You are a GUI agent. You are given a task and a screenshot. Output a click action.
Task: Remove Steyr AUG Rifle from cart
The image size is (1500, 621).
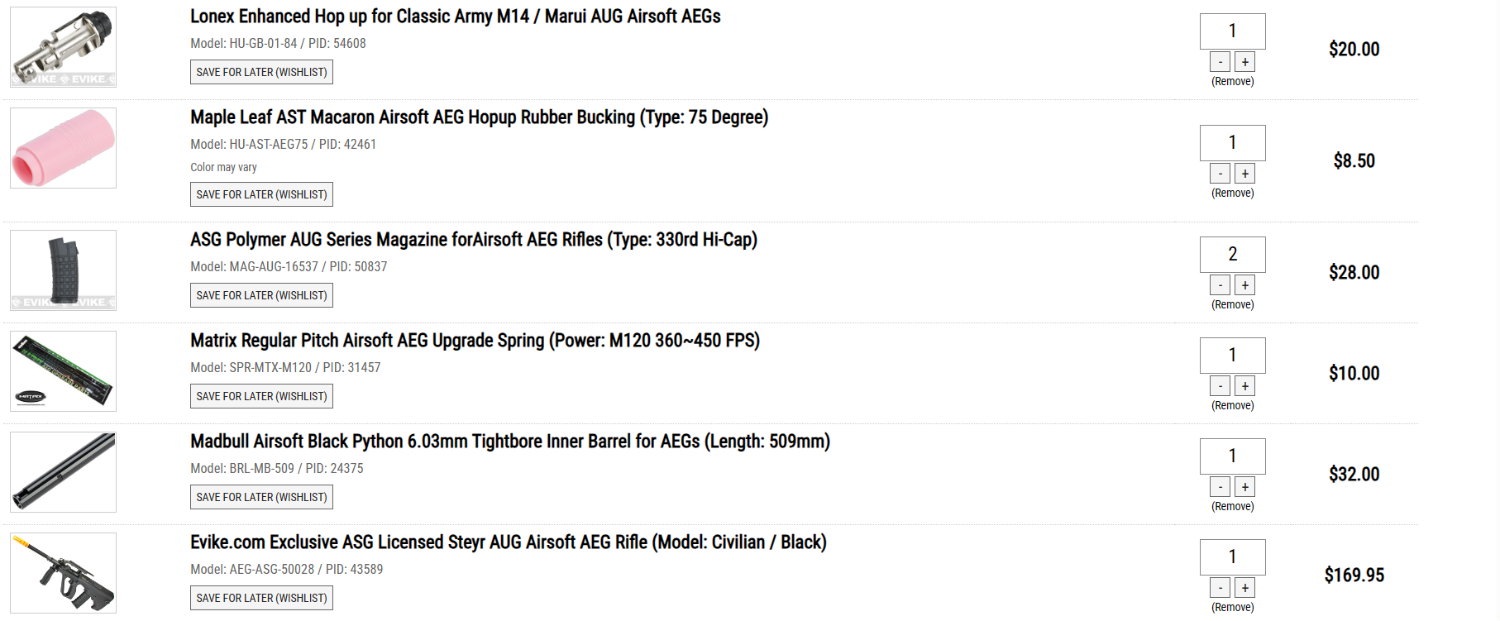tap(1232, 607)
